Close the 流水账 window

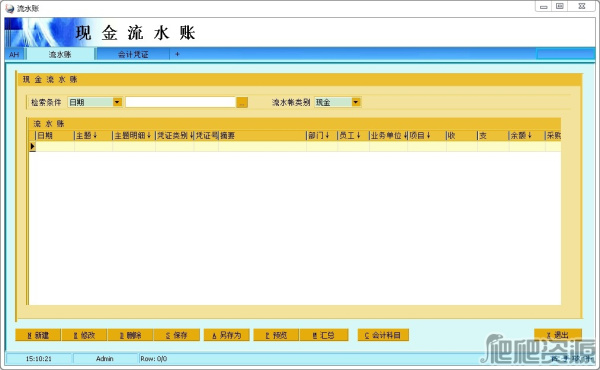[x=582, y=7]
